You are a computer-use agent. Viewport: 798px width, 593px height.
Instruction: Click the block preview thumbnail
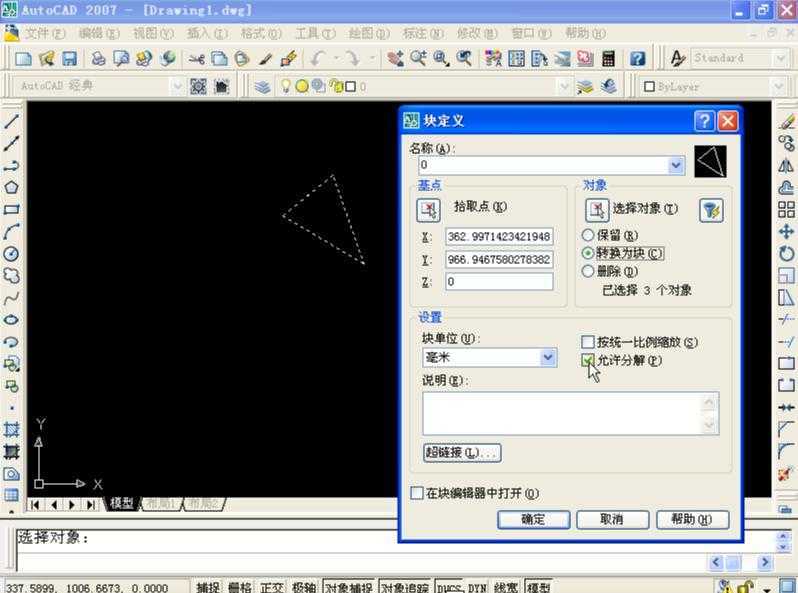[x=710, y=161]
